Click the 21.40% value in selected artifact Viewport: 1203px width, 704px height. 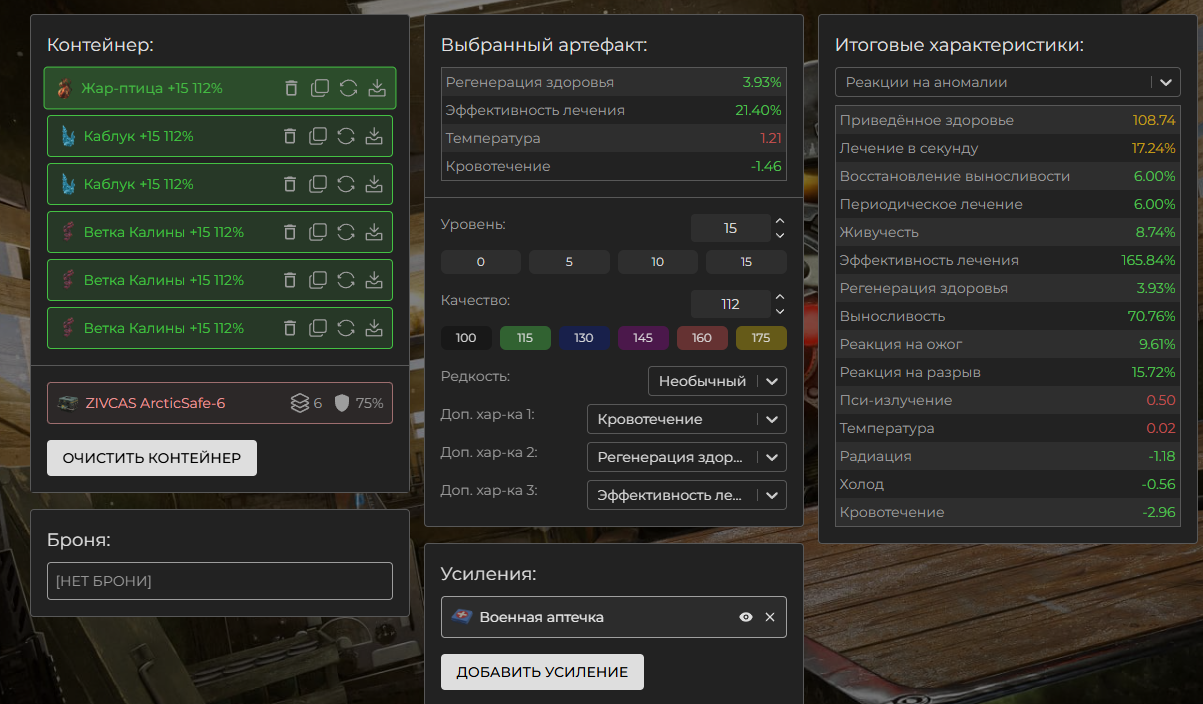click(758, 110)
